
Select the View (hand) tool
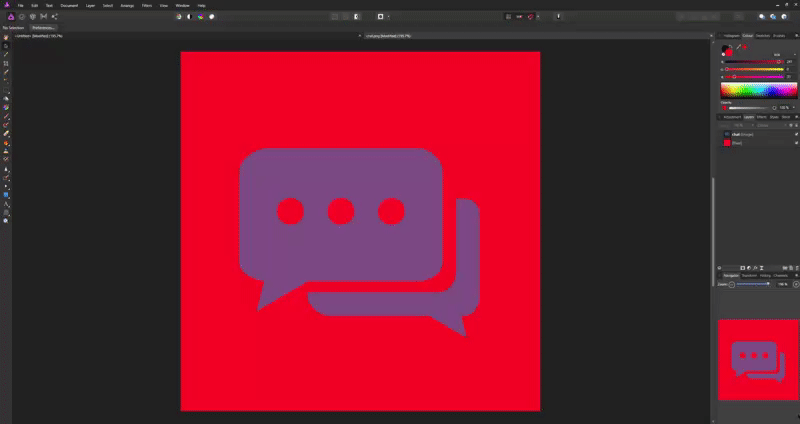tap(6, 37)
